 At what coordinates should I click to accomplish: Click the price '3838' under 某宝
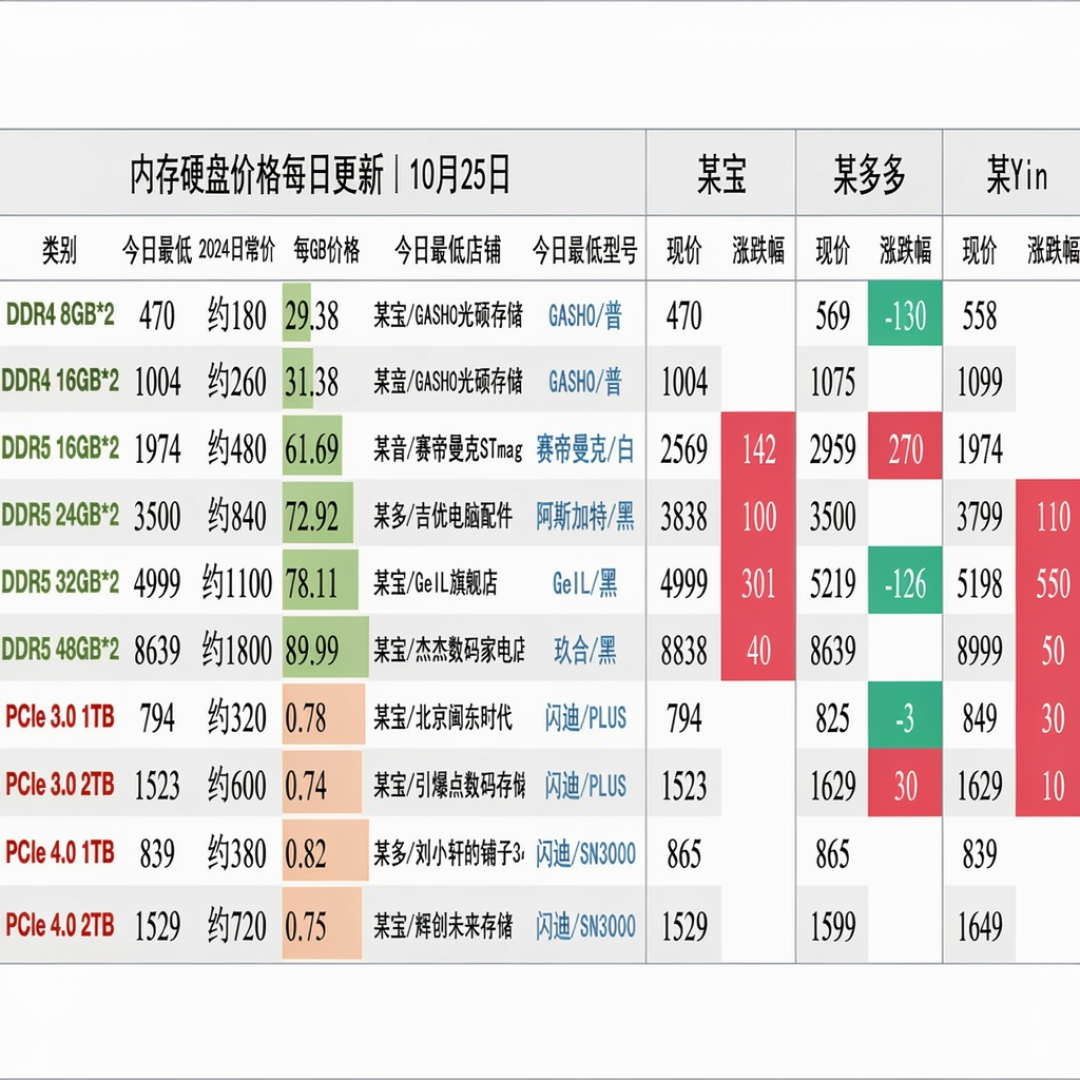(684, 517)
